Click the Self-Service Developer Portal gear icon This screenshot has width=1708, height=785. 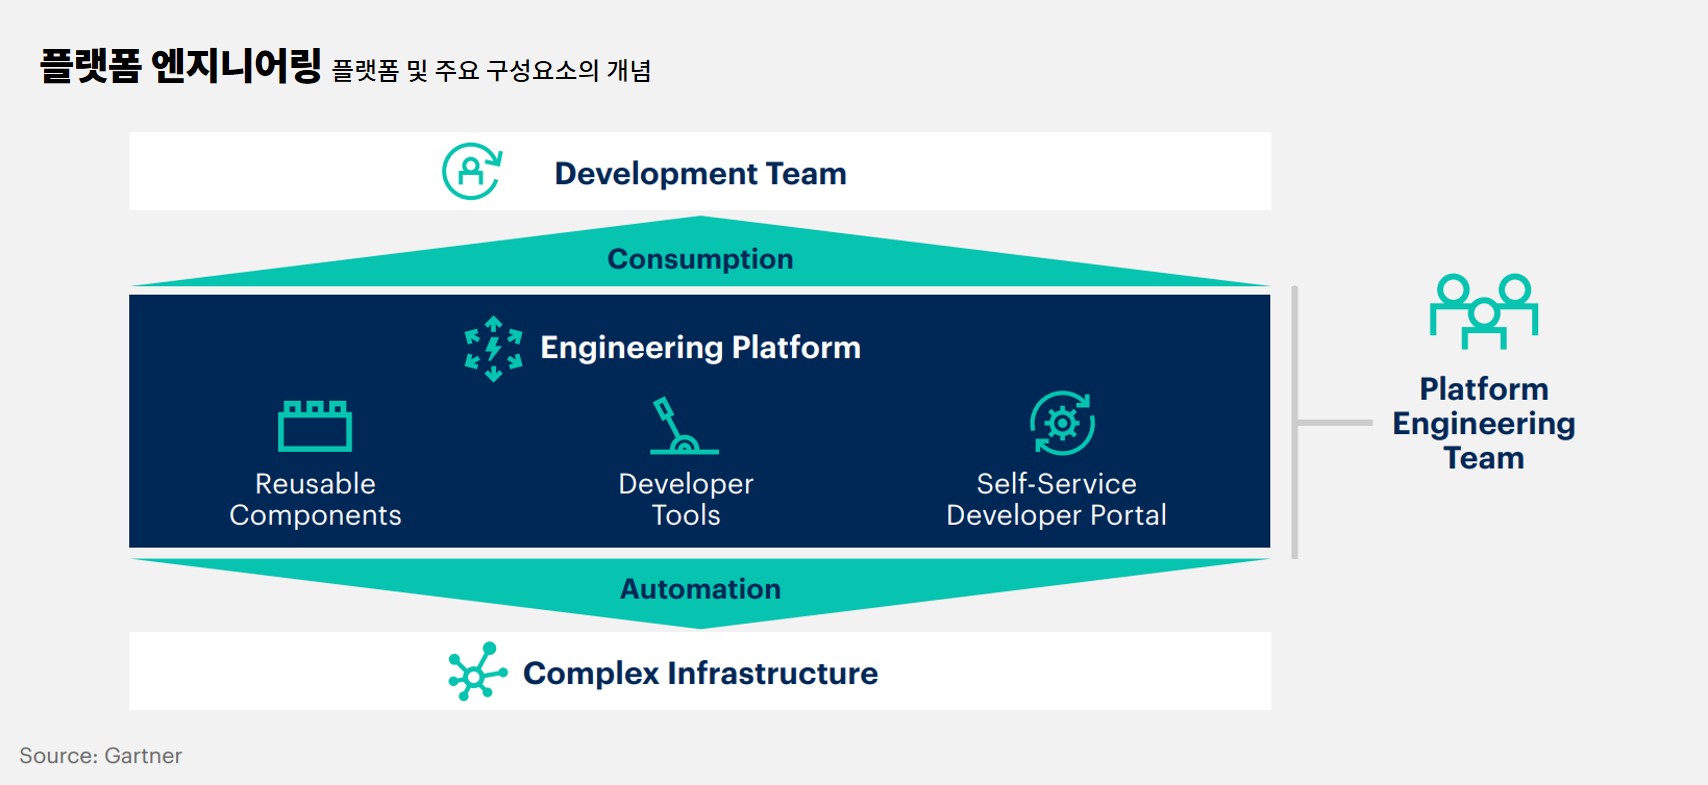[1063, 423]
